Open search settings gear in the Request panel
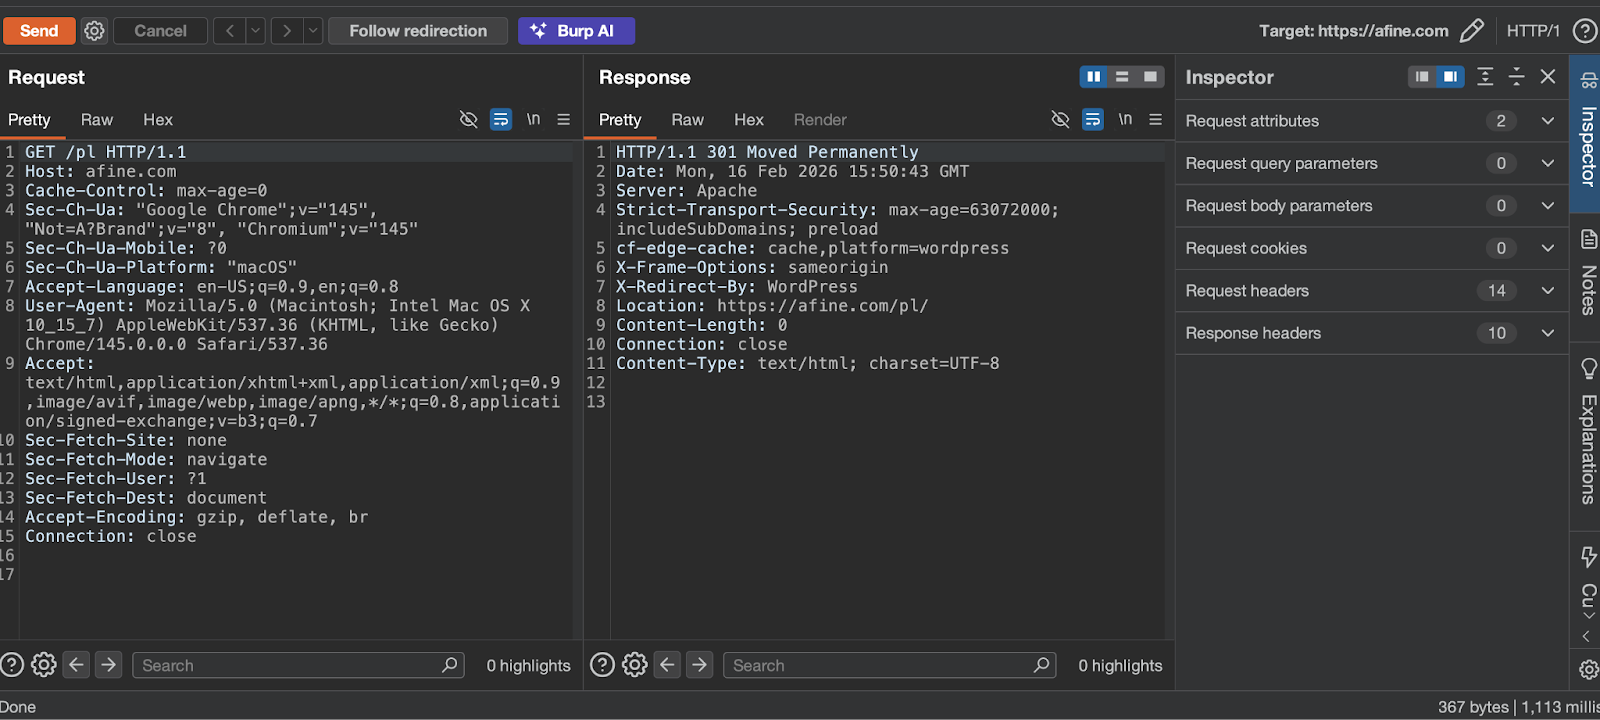The width and height of the screenshot is (1600, 720). (43, 665)
